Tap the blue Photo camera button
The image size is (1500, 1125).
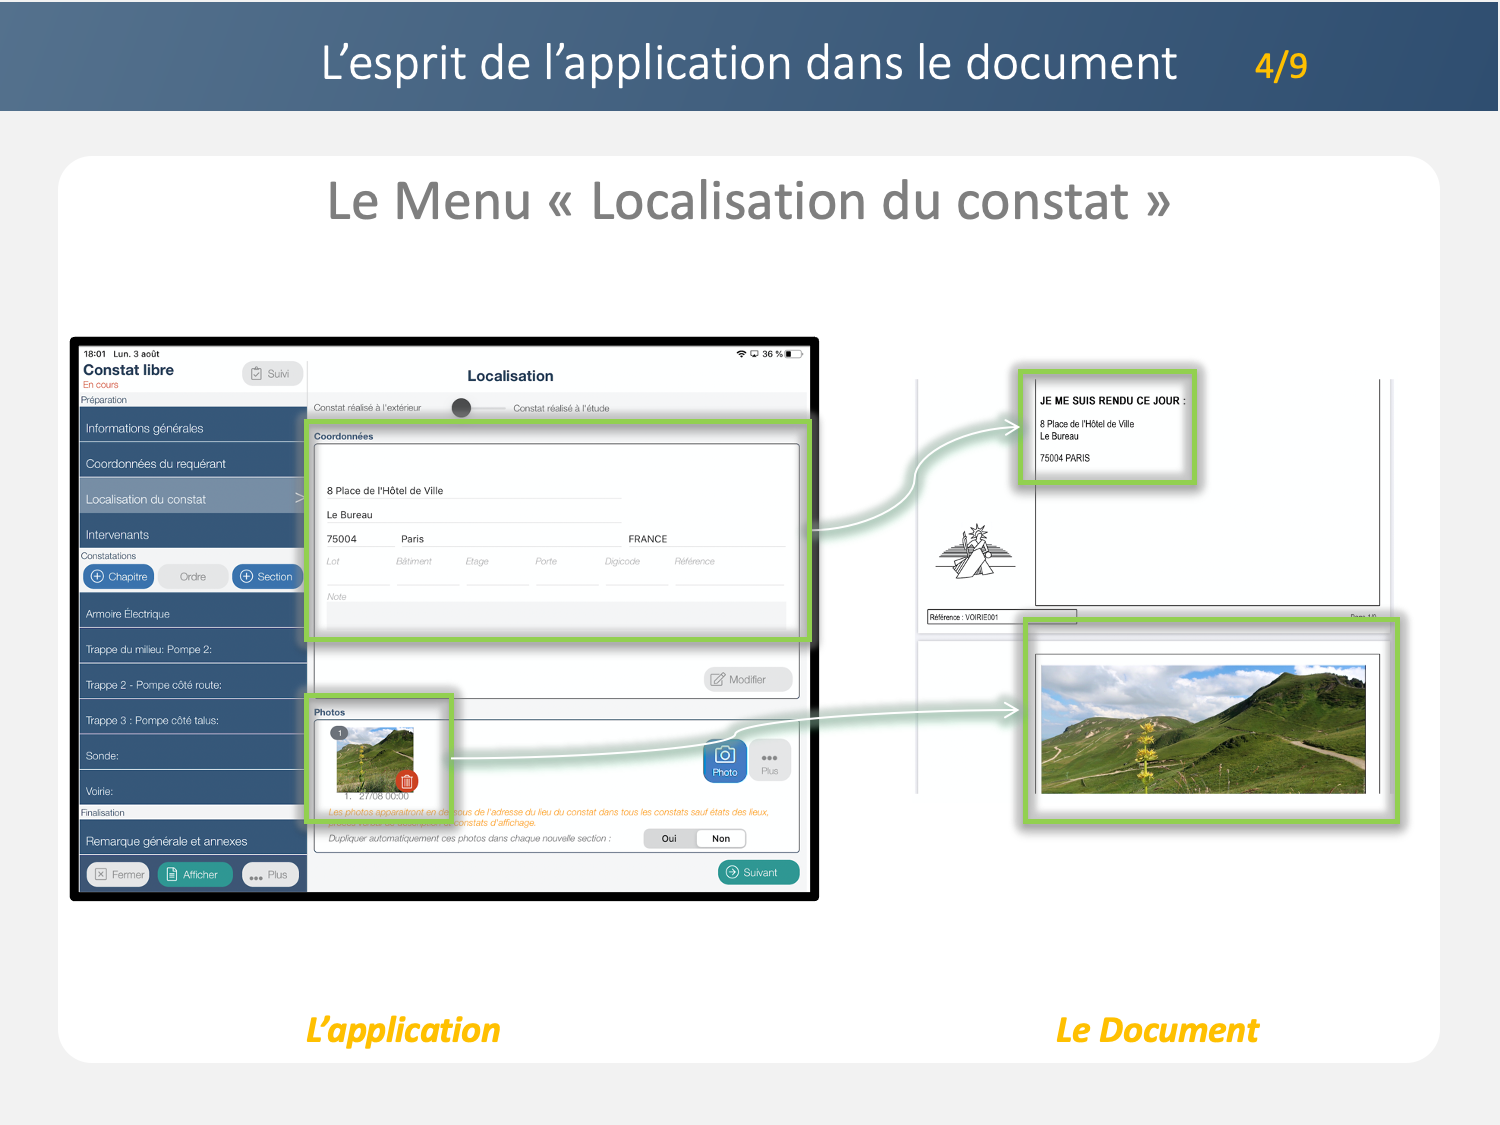point(724,761)
